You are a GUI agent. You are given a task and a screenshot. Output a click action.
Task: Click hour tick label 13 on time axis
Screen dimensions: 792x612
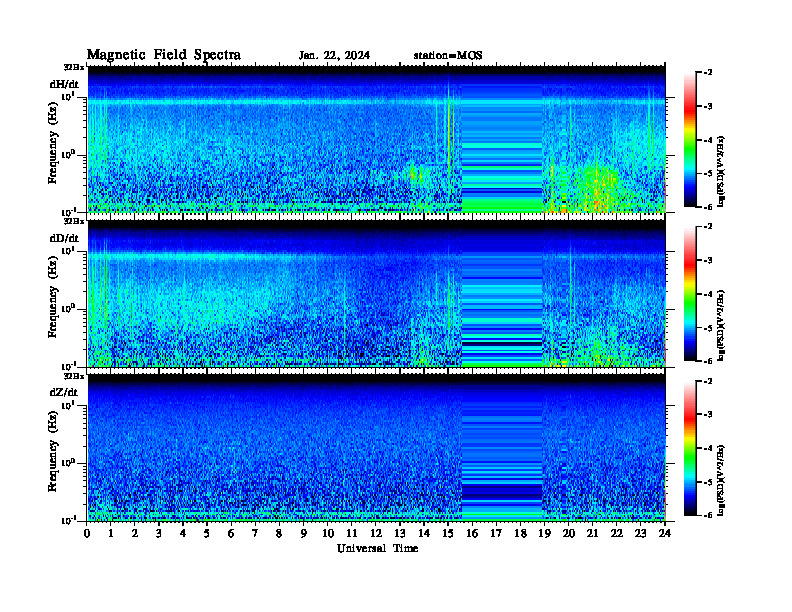tap(400, 533)
